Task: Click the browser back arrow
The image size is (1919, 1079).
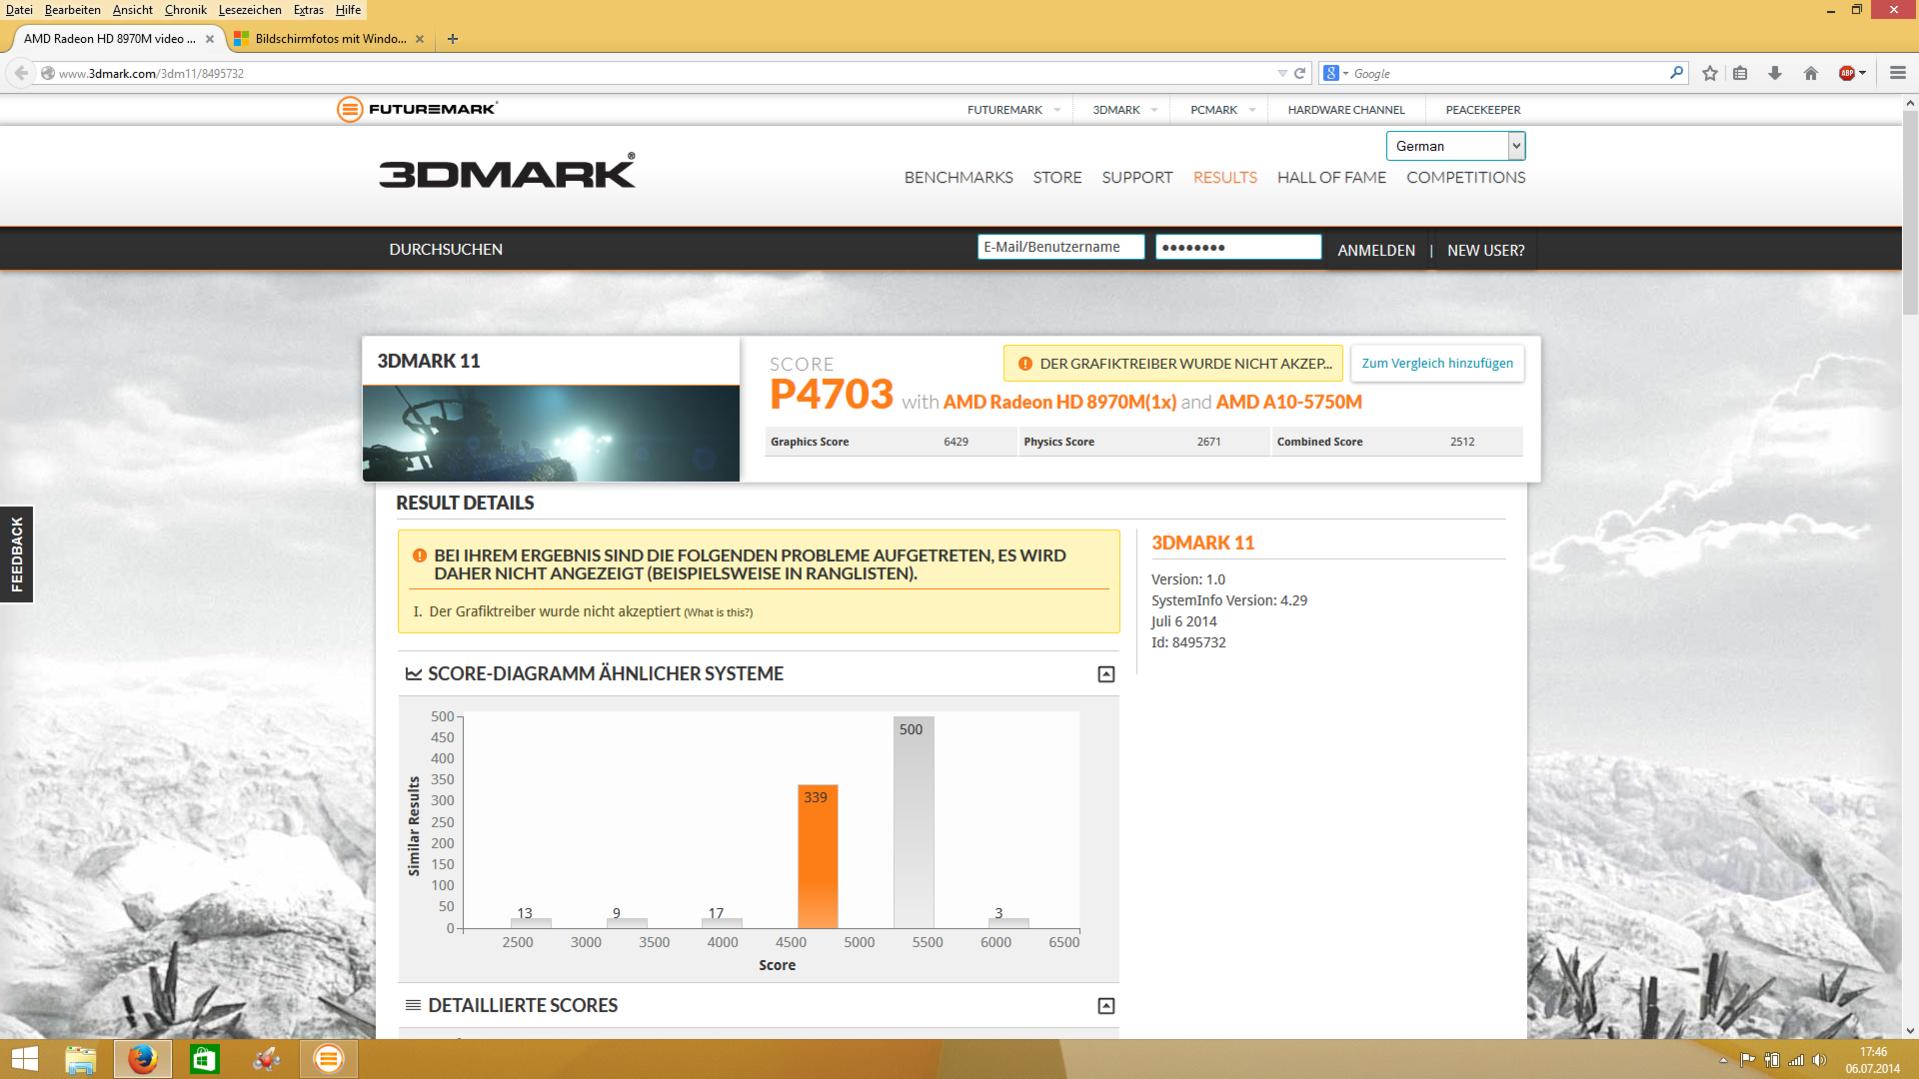Action: tap(21, 73)
